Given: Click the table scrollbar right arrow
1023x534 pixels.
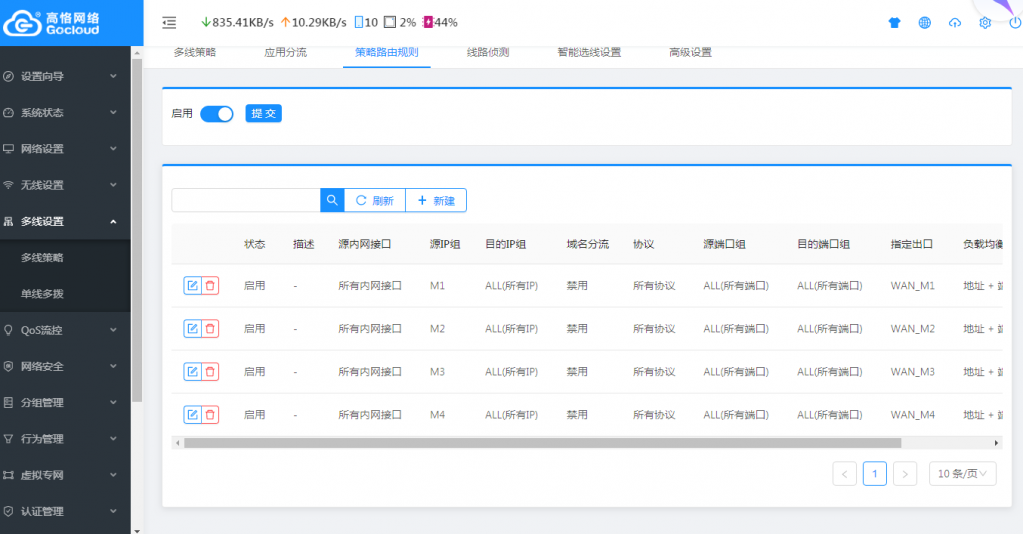Looking at the screenshot, I should pyautogui.click(x=996, y=443).
